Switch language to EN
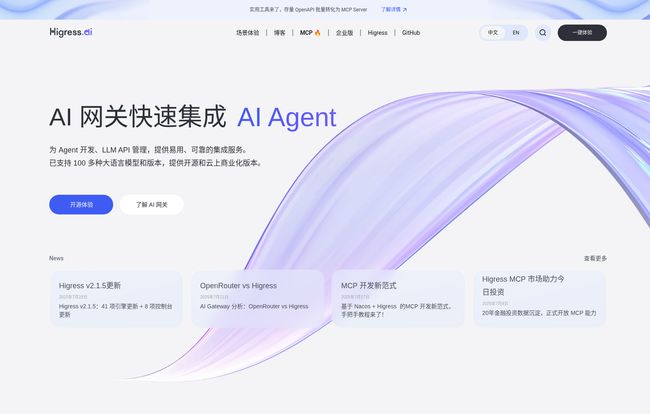Image resolution: width=650 pixels, height=414 pixels. click(x=516, y=33)
